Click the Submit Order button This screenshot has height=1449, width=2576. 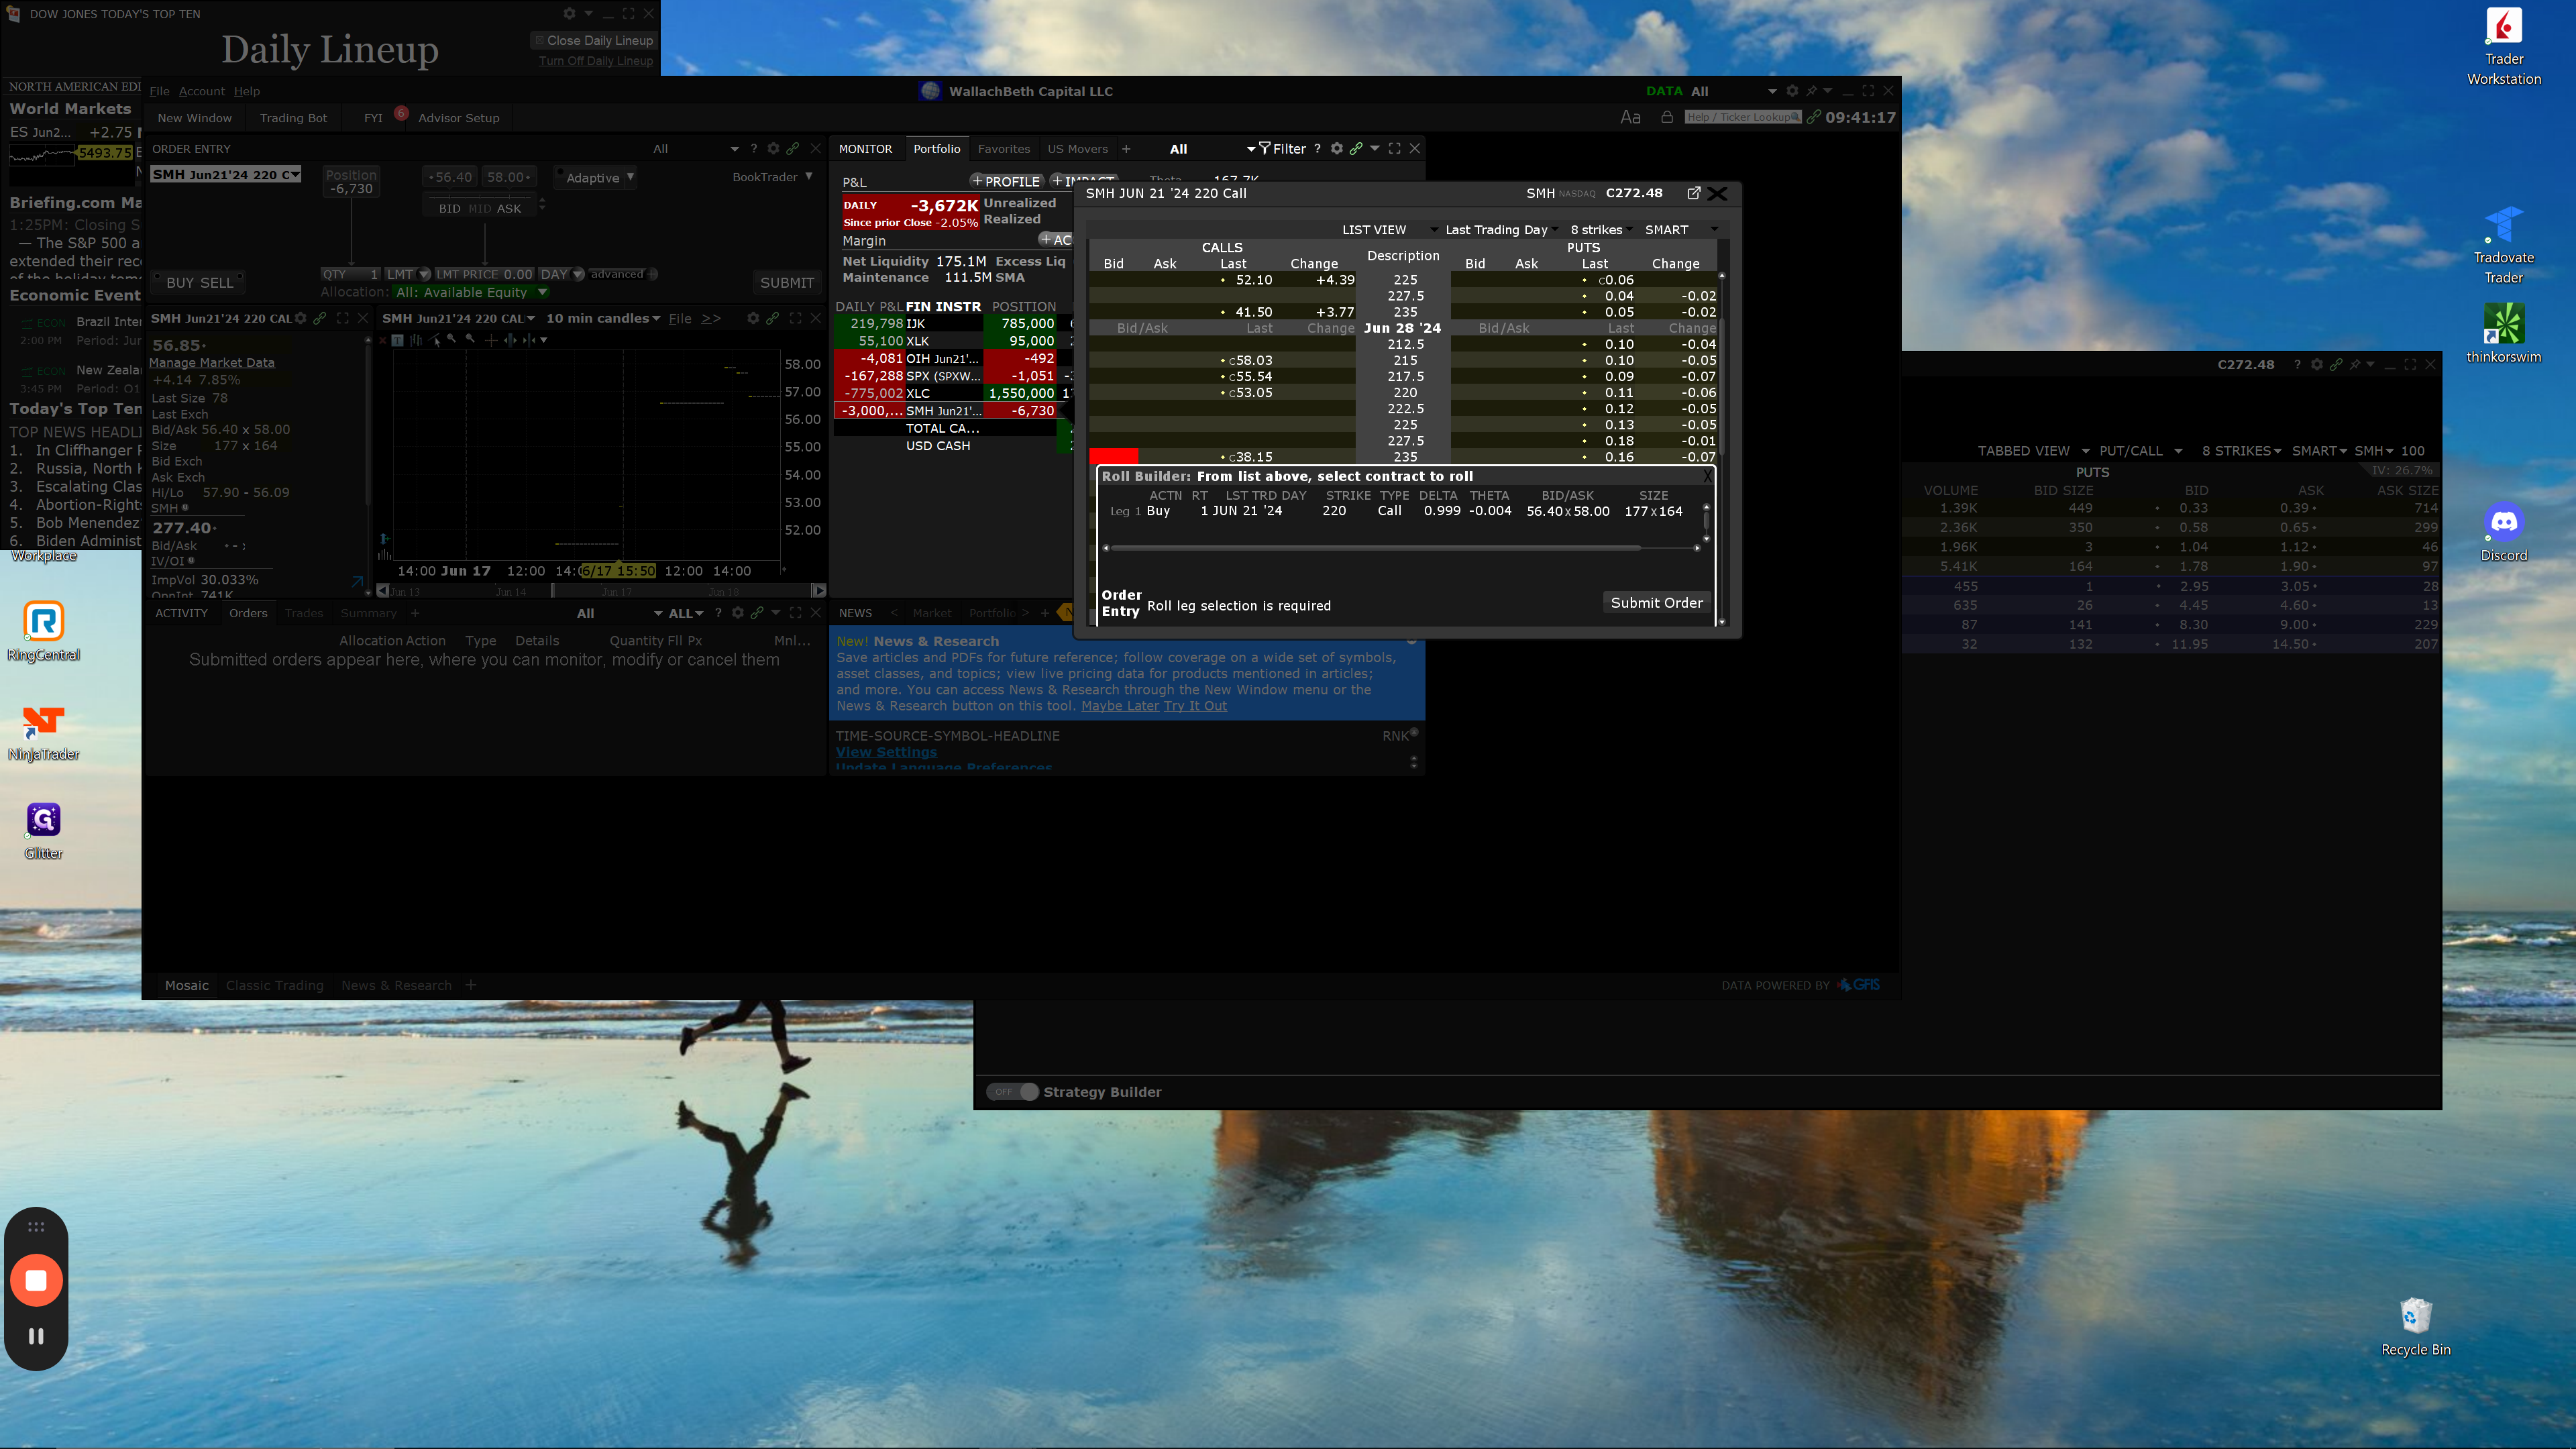[1656, 602]
